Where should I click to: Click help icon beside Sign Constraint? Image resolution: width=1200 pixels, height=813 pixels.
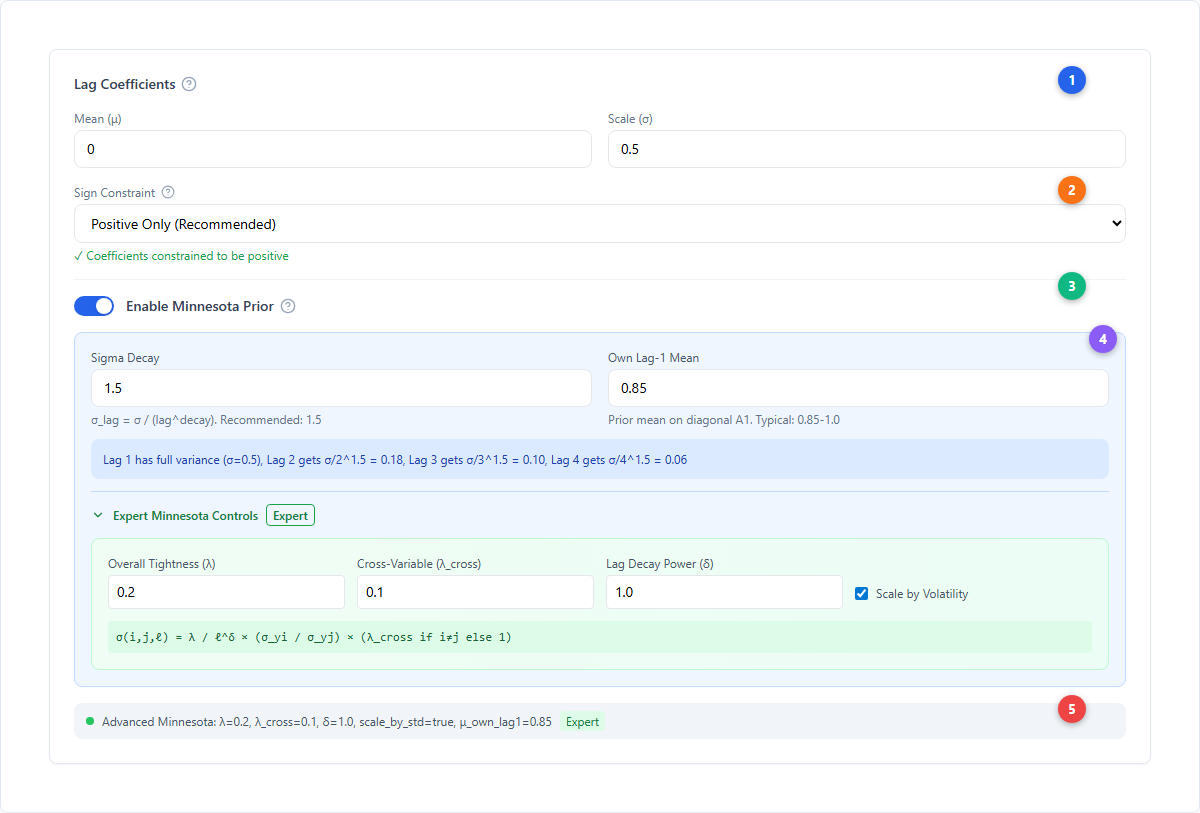[x=168, y=192]
